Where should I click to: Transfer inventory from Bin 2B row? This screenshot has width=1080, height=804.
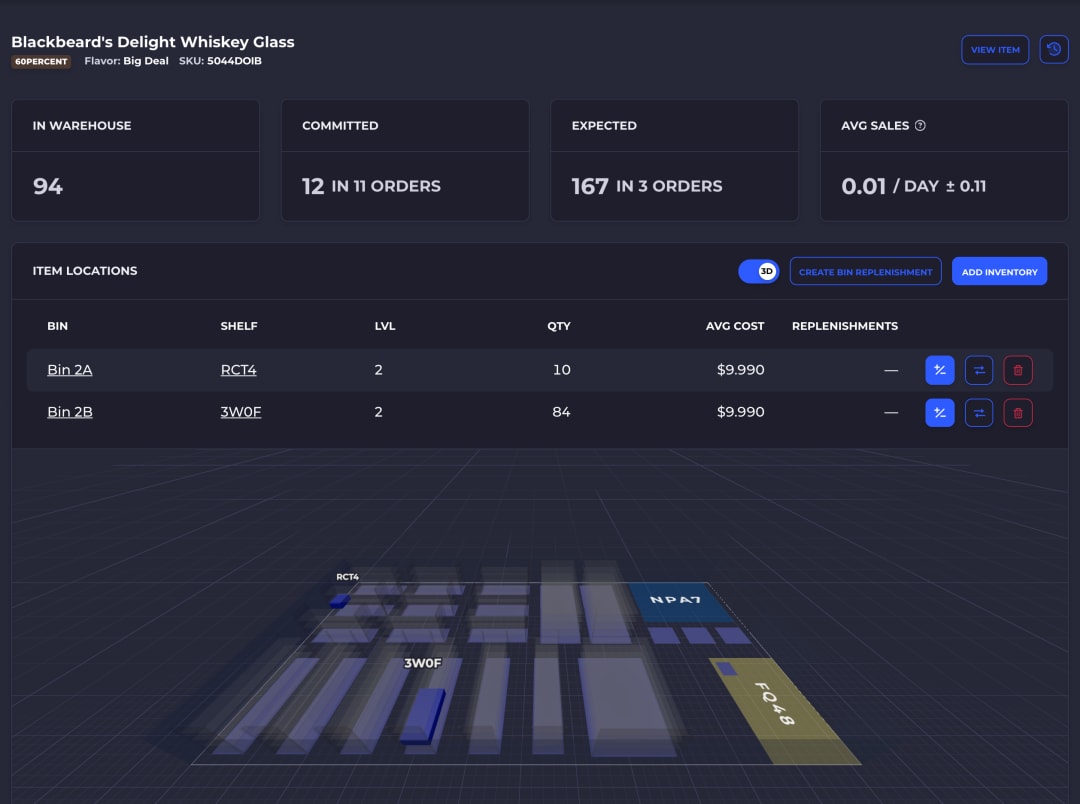click(979, 413)
